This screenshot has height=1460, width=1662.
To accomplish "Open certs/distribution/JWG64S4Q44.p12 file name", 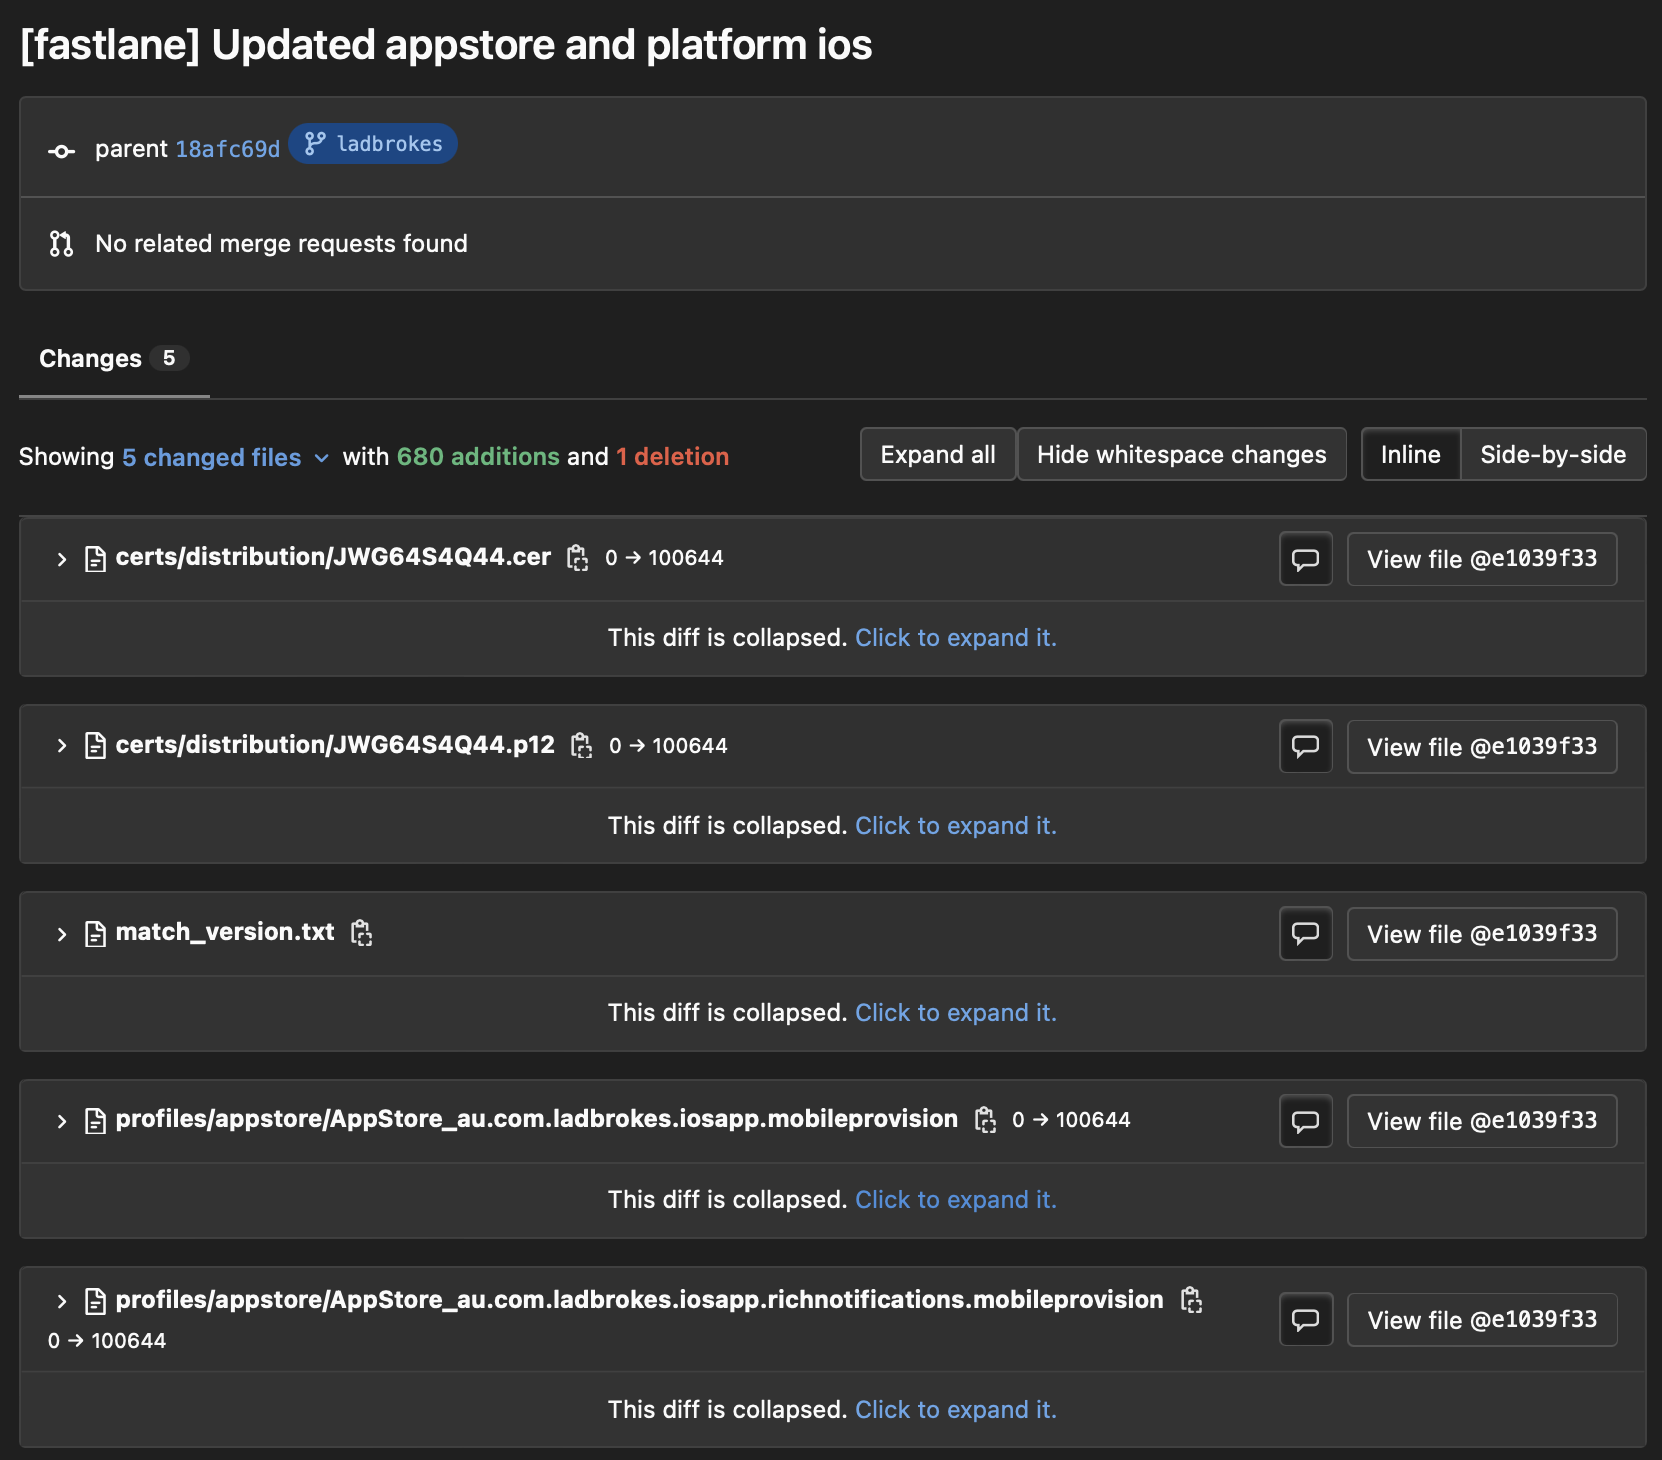I will click(x=335, y=745).
